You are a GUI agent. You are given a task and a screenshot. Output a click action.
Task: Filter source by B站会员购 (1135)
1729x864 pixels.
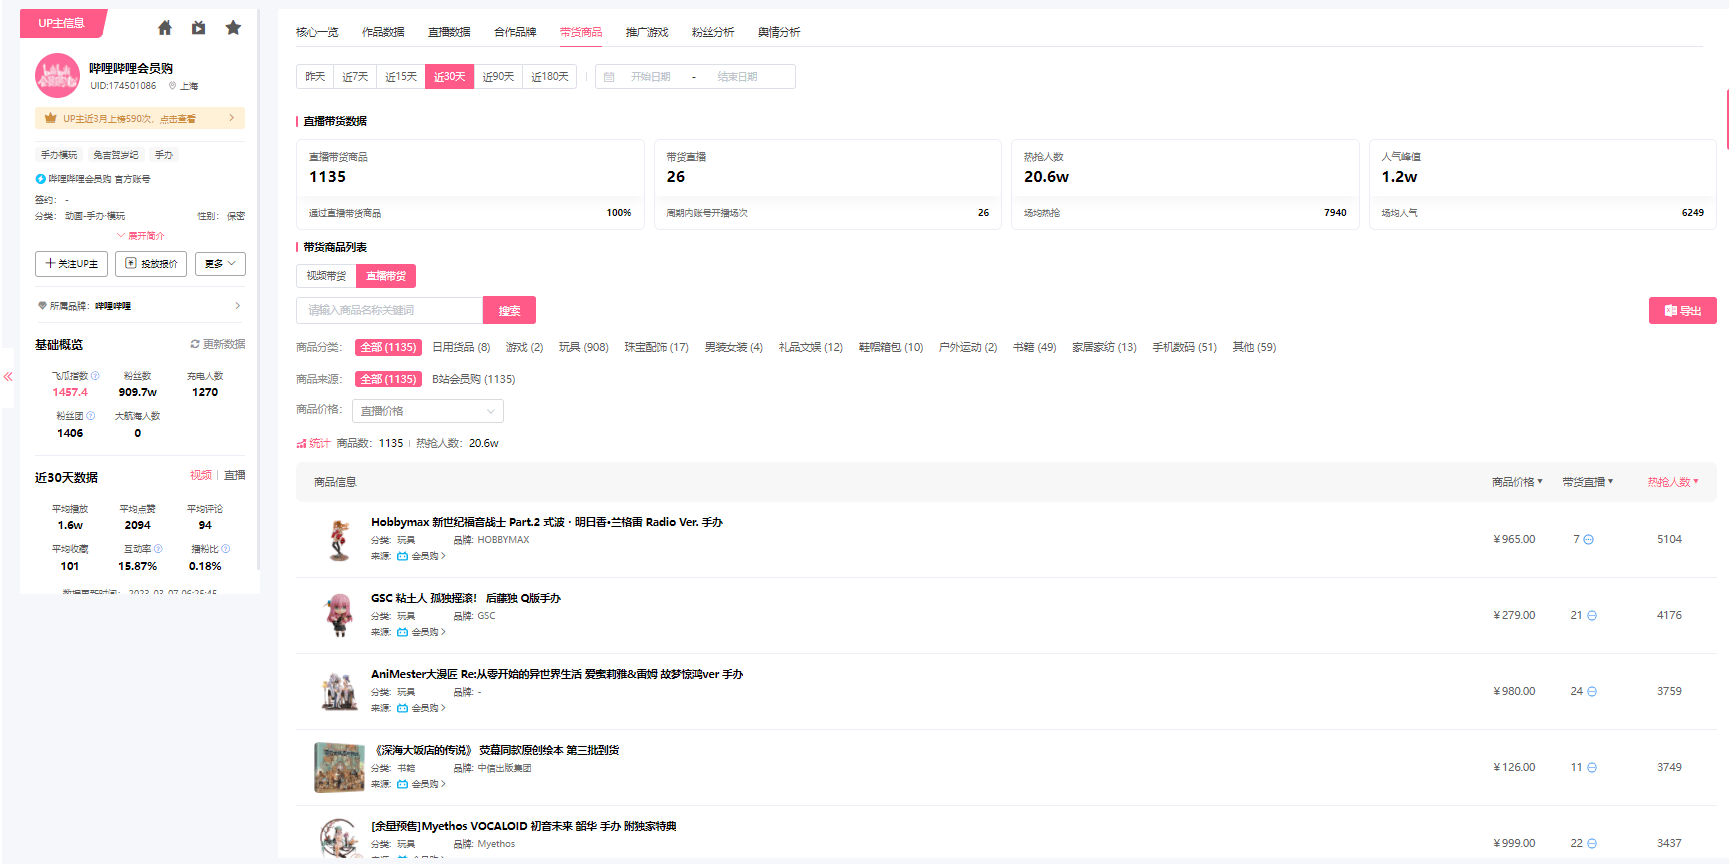click(474, 379)
